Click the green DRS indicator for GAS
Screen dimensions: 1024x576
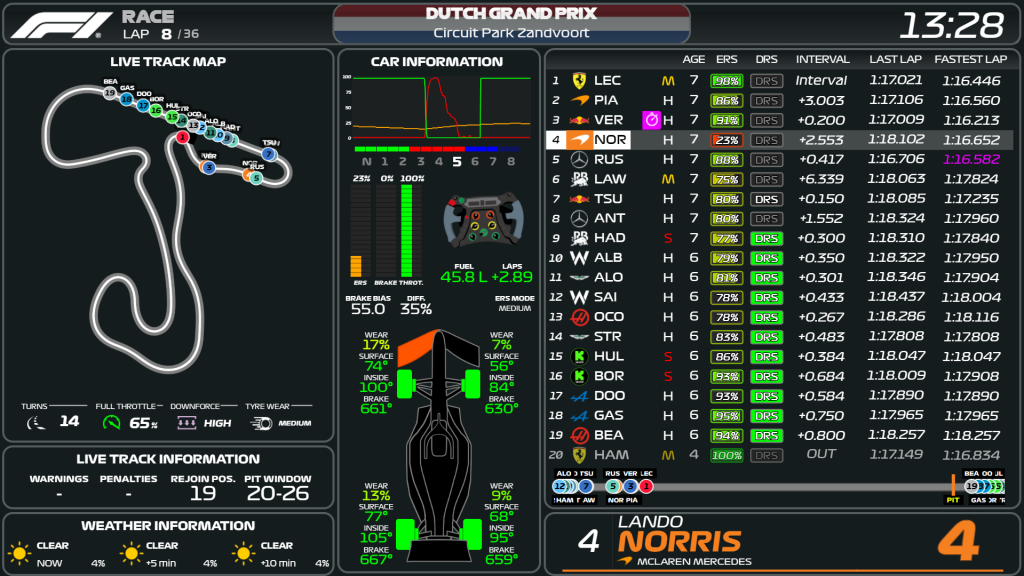click(x=766, y=416)
